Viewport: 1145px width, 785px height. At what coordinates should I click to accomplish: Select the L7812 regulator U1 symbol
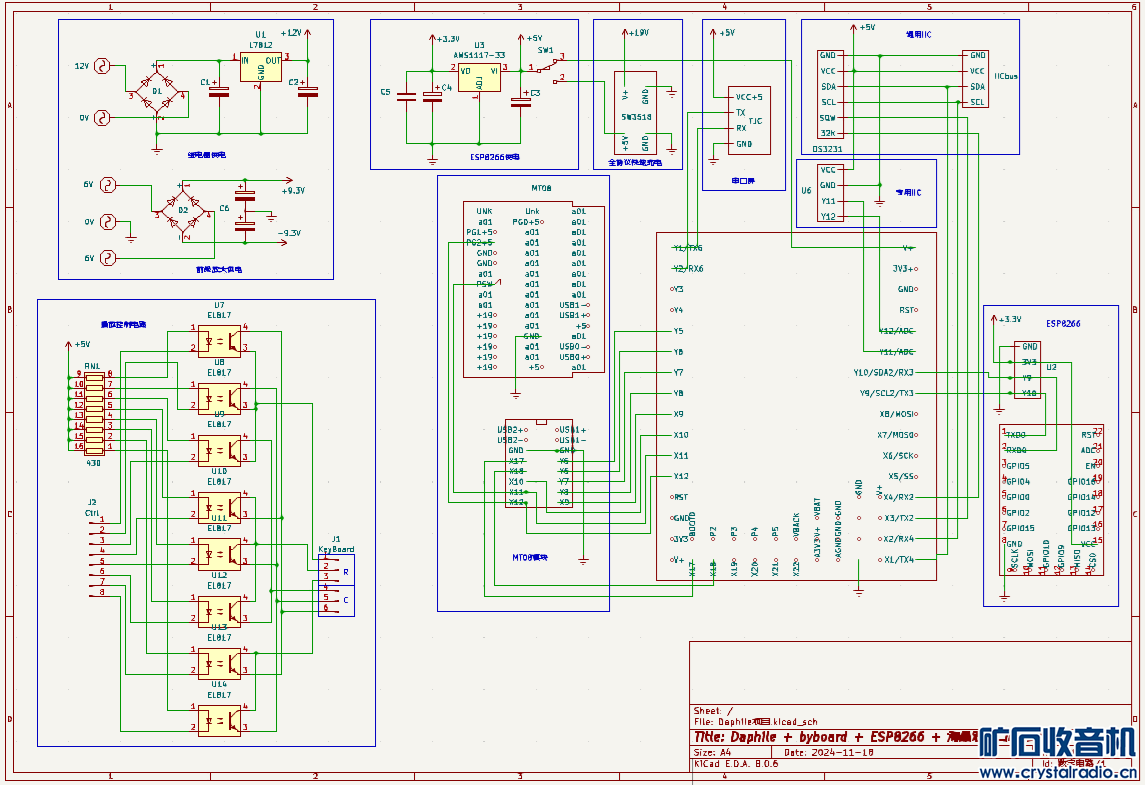261,67
